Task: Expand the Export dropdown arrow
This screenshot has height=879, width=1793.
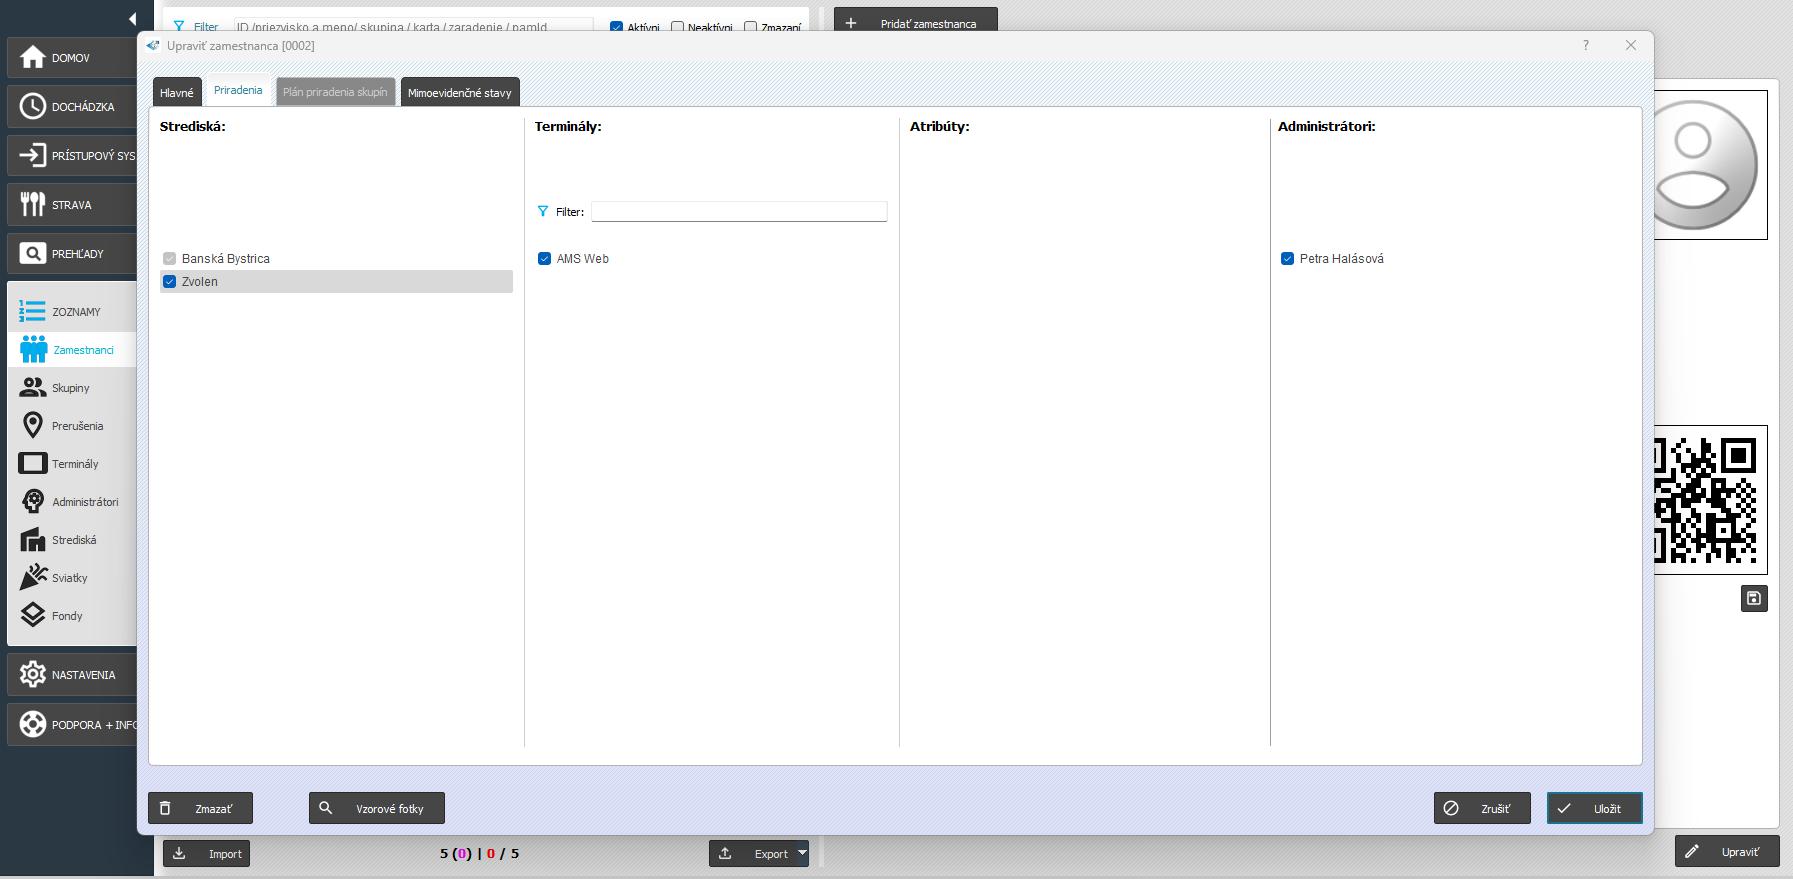Action: pos(802,853)
